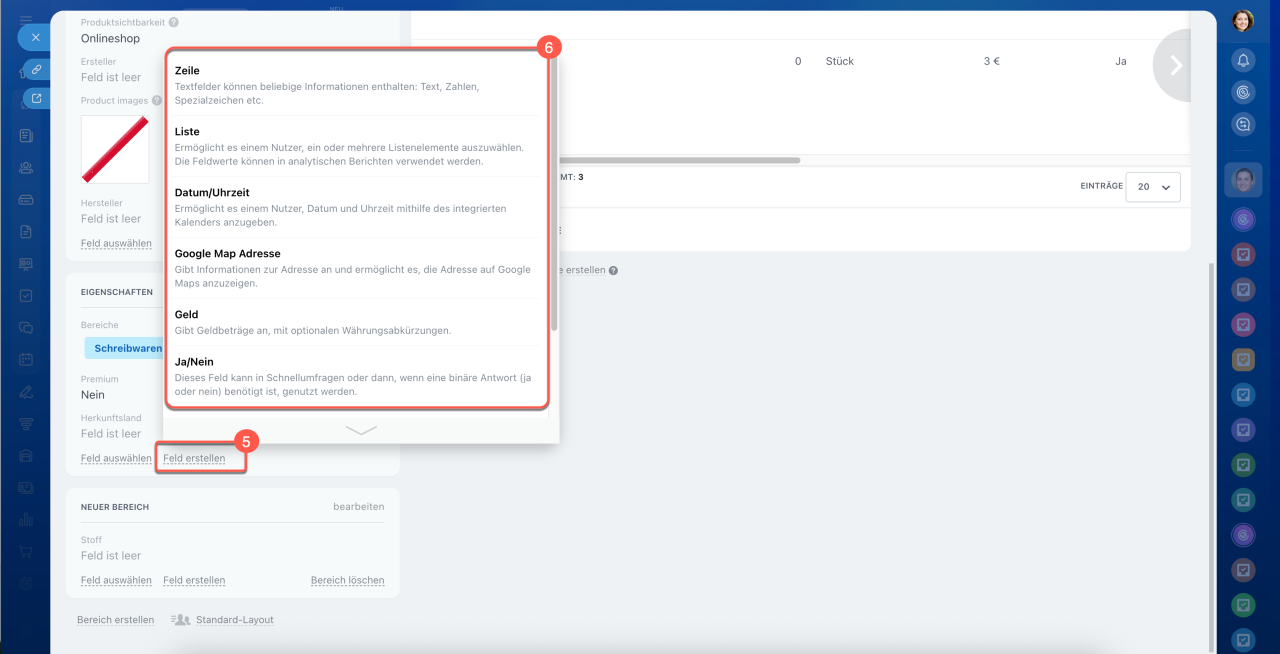Open the Einträge 20 dropdown

point(1152,187)
